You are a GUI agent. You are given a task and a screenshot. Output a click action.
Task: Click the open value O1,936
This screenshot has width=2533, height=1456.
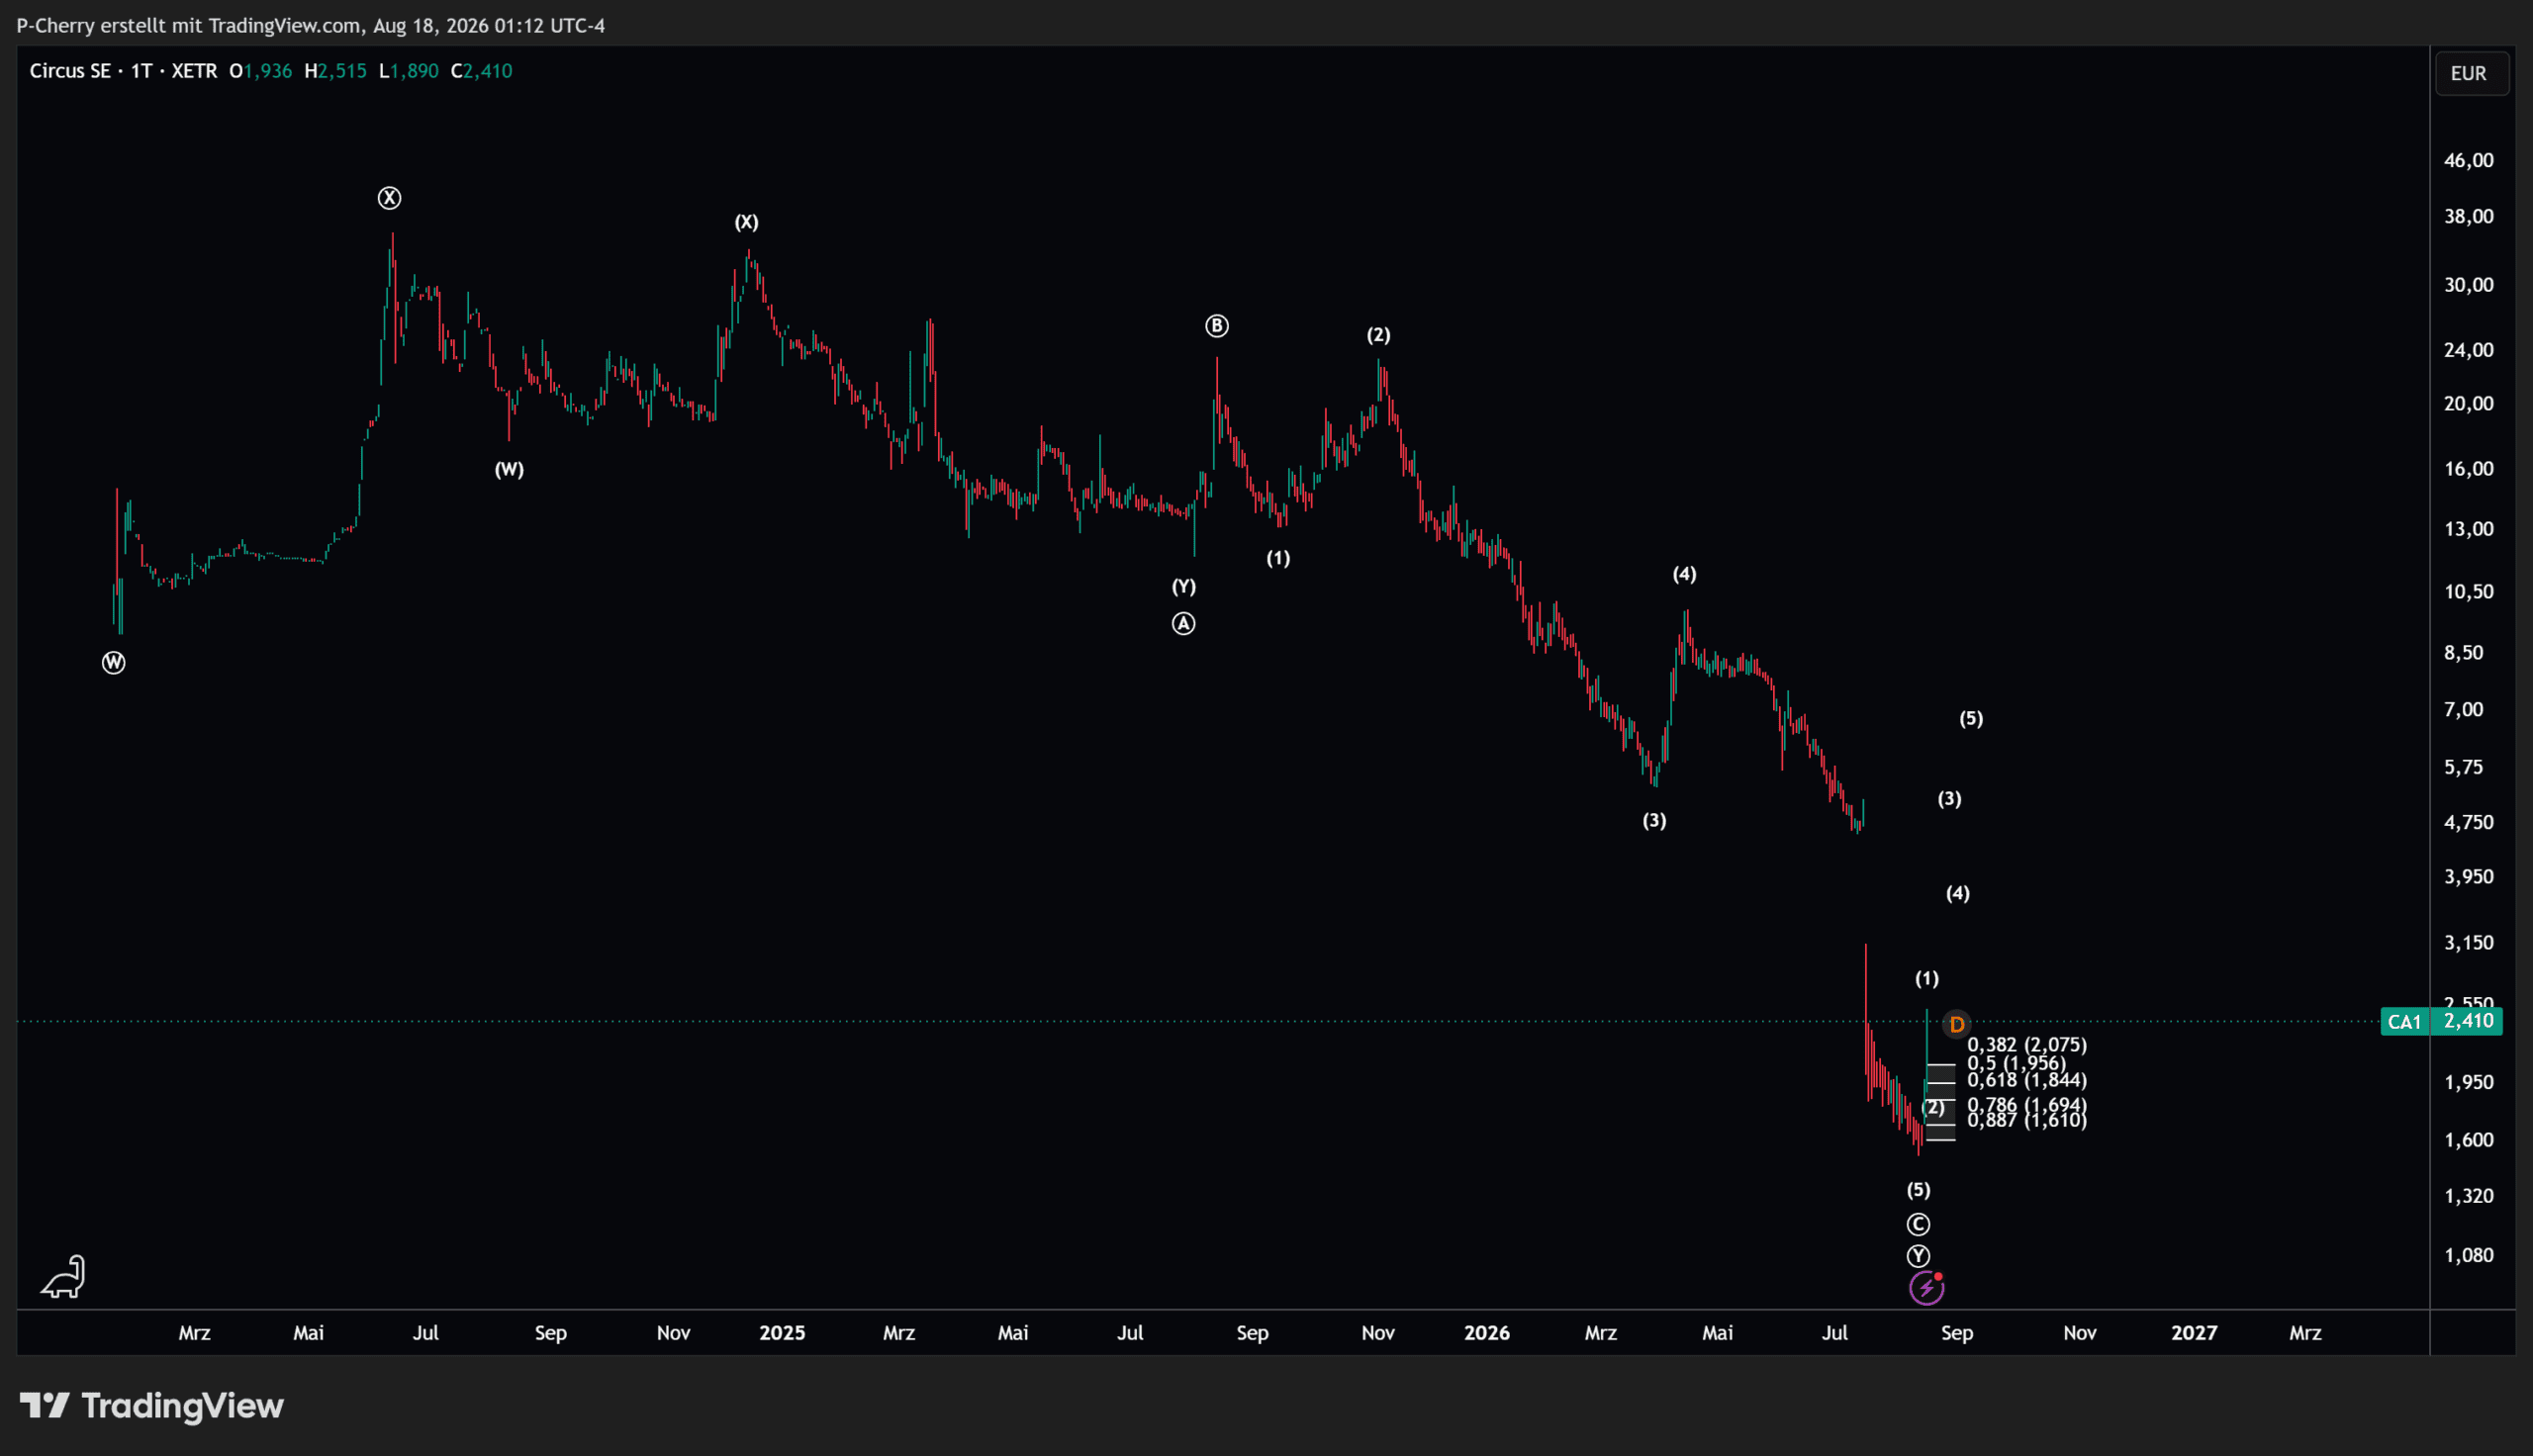tap(261, 71)
